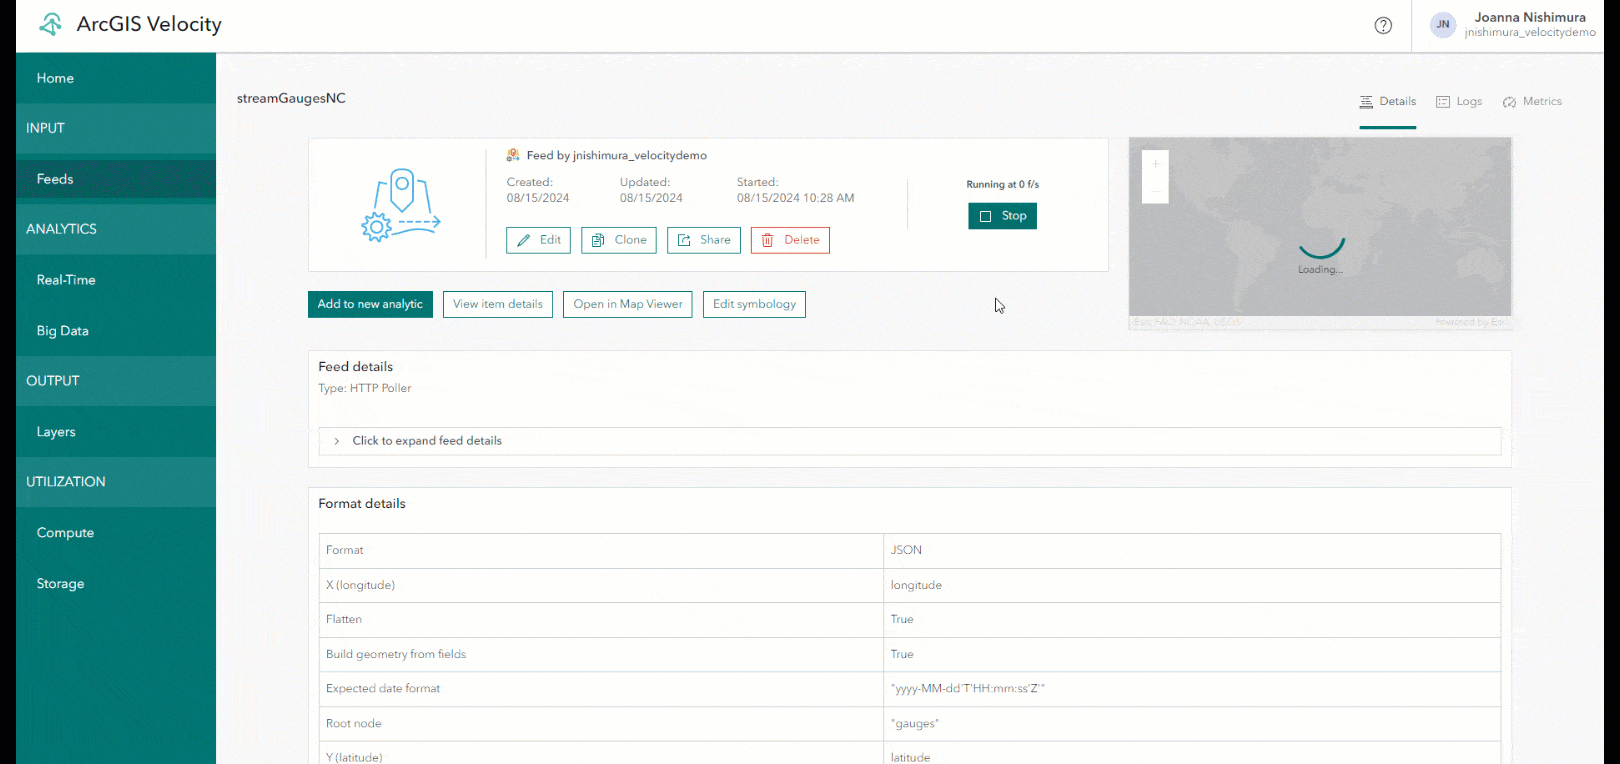This screenshot has width=1620, height=764.
Task: Click the "gauges" root node value
Action: coord(915,723)
